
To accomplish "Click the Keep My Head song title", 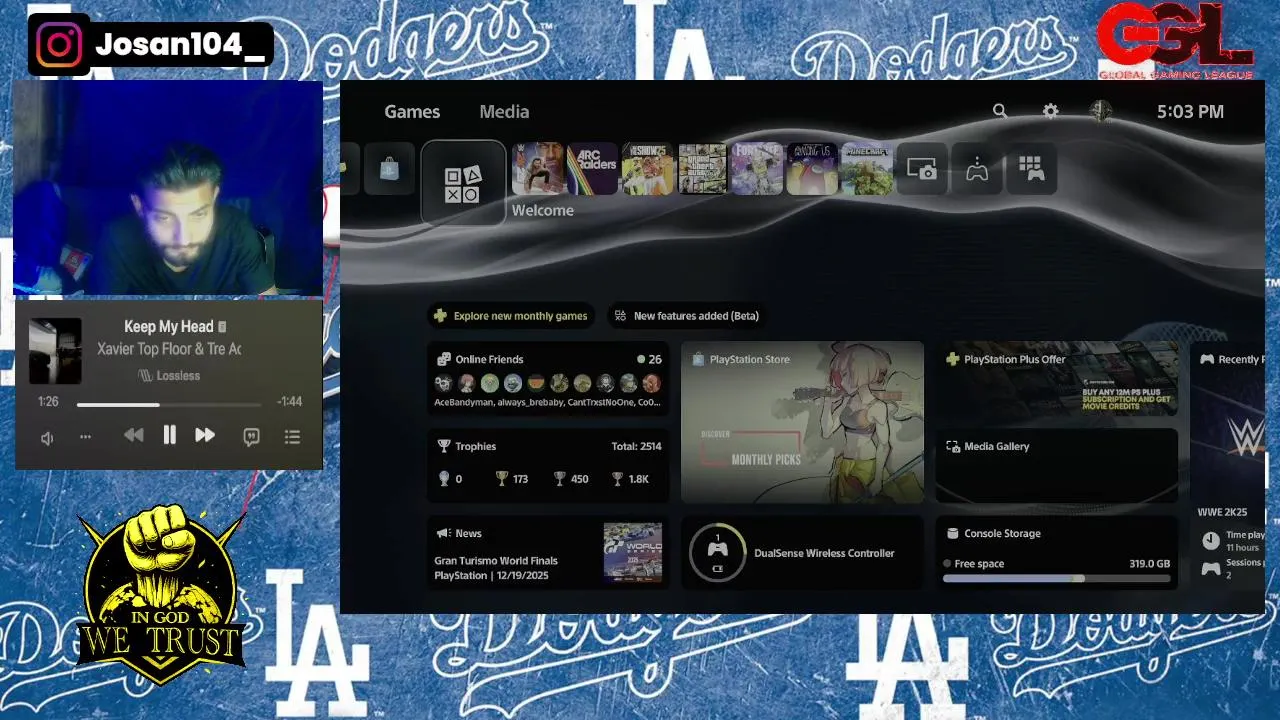I will [x=169, y=326].
